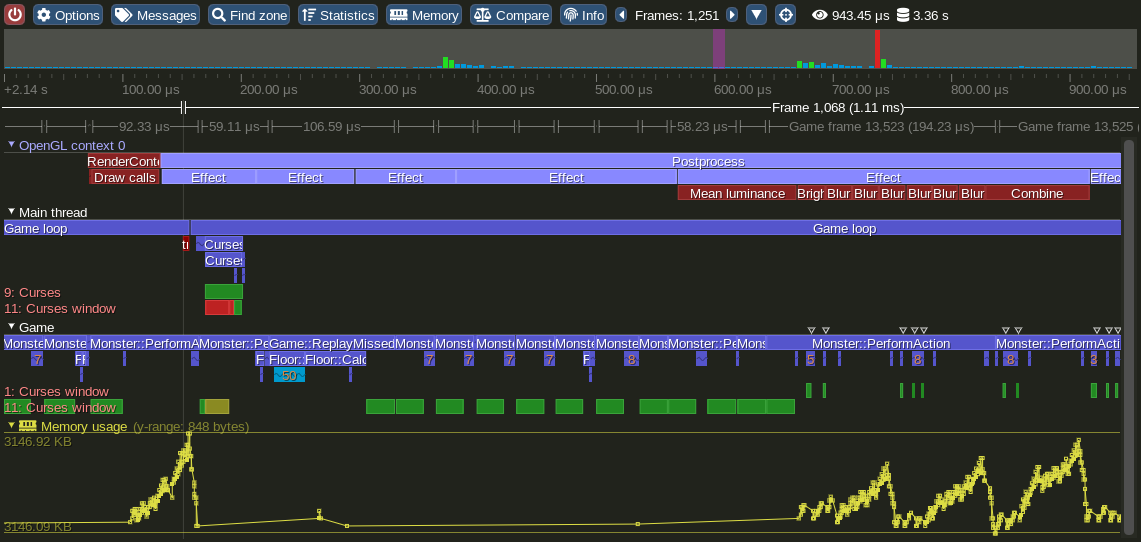Click the red power connection icon
Screen dimensions: 1141x542
[15, 15]
